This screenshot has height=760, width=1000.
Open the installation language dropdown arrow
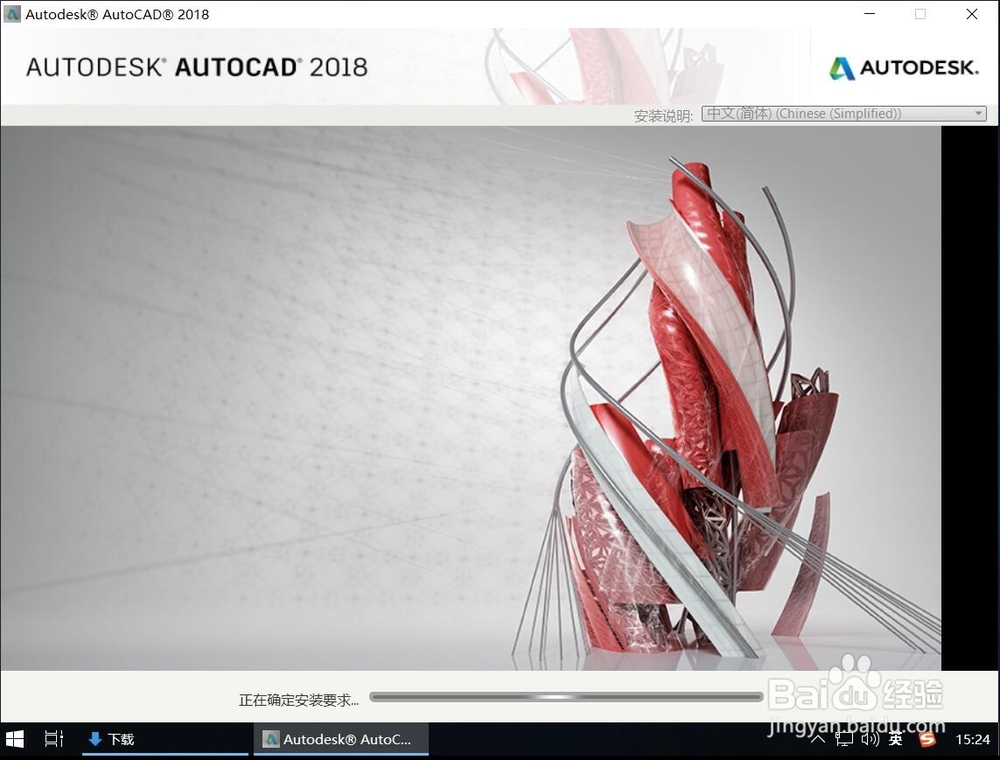point(978,113)
